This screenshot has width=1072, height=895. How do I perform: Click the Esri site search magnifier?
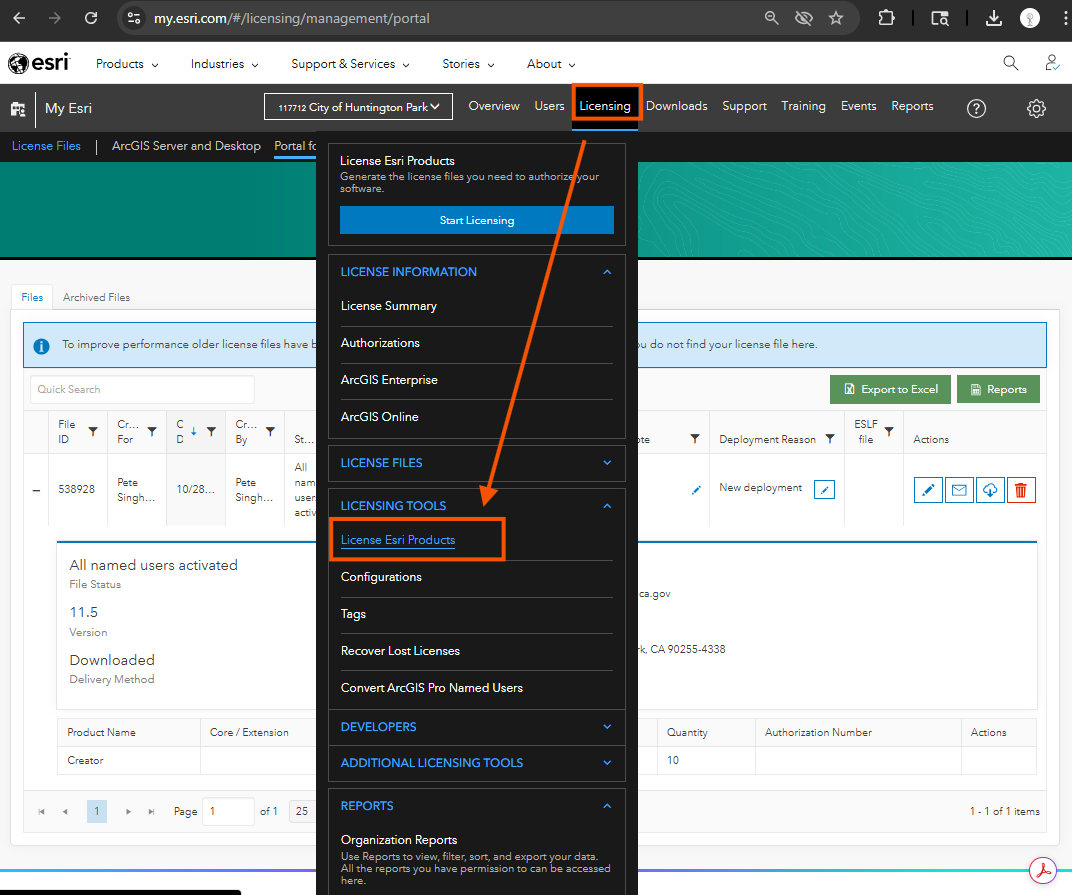click(x=1011, y=63)
